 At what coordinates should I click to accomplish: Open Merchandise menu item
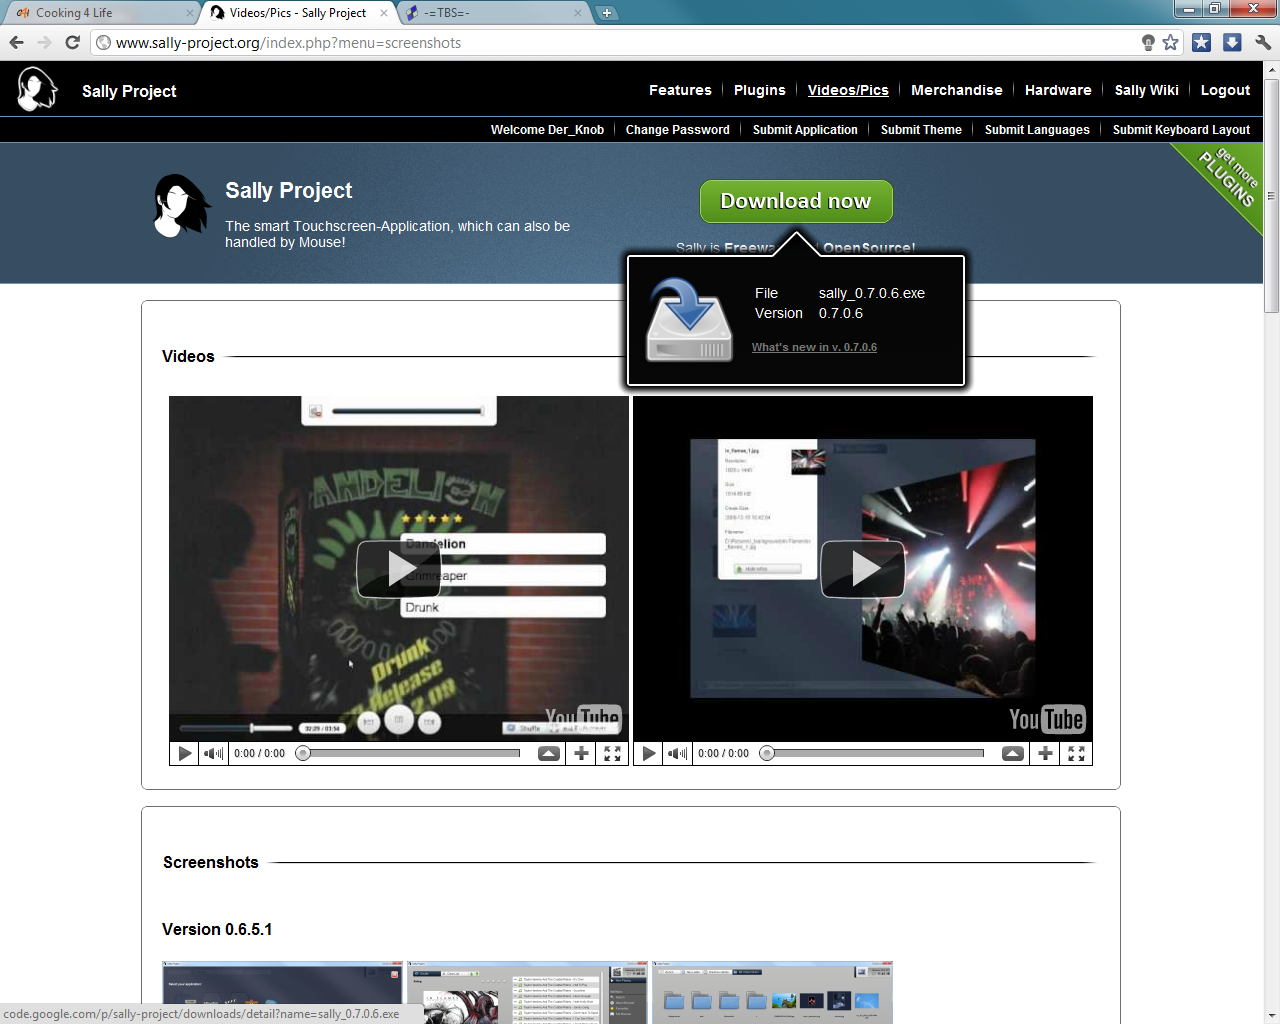pos(957,90)
